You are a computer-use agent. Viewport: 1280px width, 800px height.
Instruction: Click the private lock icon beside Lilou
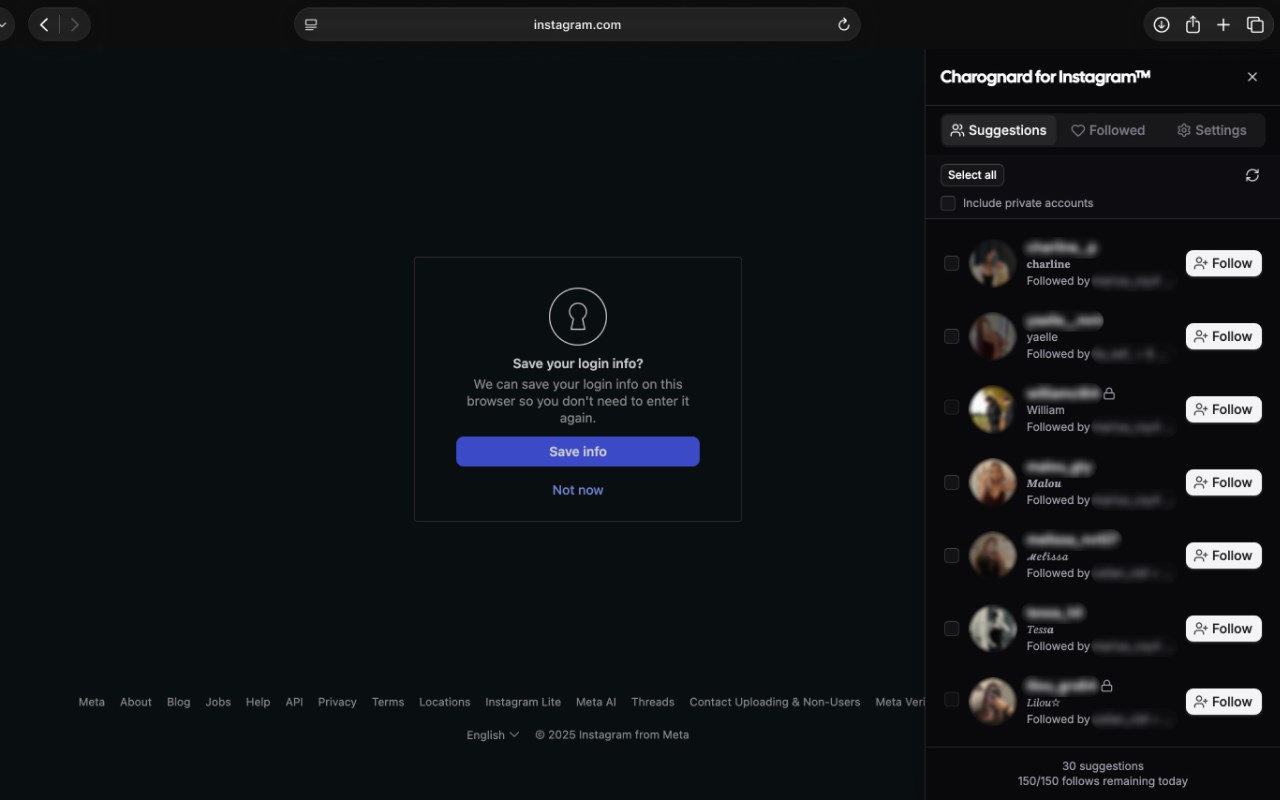click(1107, 685)
